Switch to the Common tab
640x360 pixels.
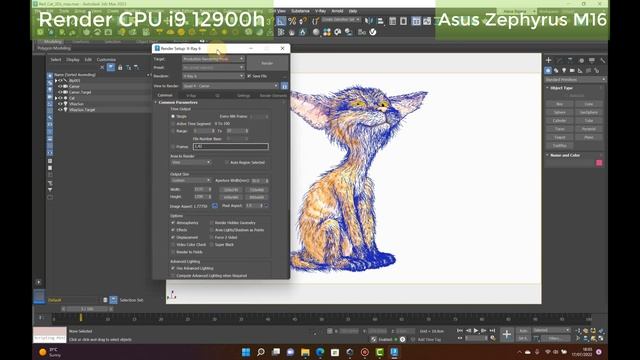click(x=165, y=95)
